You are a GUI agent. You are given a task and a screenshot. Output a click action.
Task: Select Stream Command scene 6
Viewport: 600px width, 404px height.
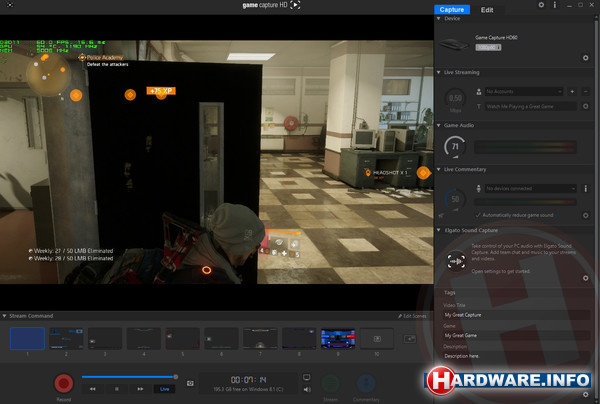pos(222,339)
